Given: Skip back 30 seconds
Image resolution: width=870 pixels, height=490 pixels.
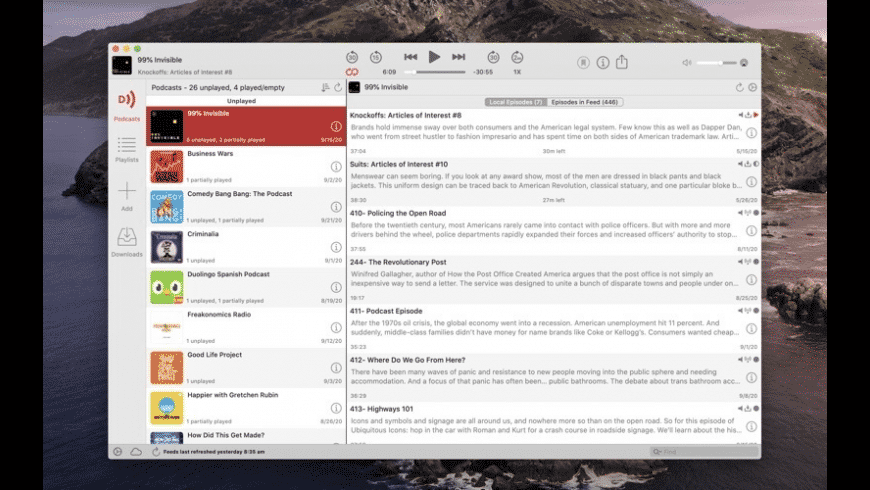Looking at the screenshot, I should coord(352,57).
